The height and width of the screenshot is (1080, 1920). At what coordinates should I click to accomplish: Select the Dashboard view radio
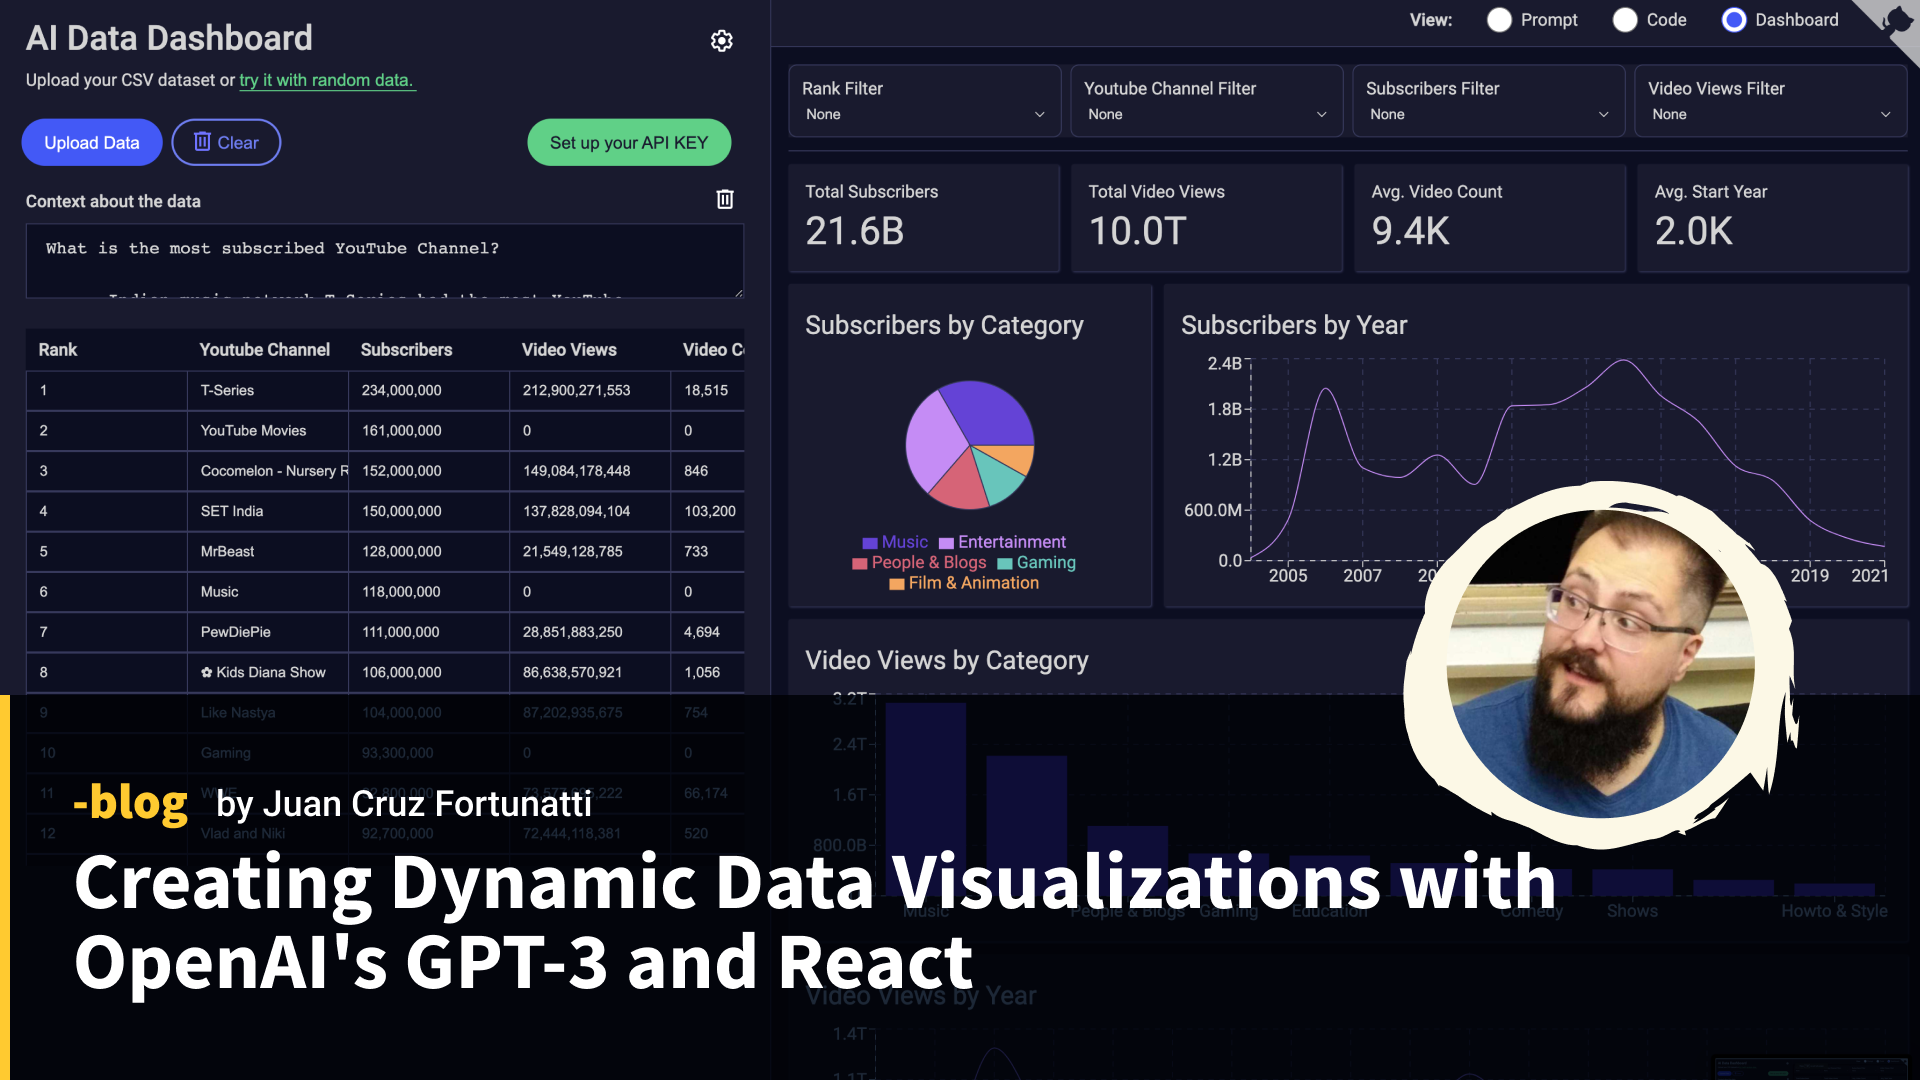coord(1734,20)
